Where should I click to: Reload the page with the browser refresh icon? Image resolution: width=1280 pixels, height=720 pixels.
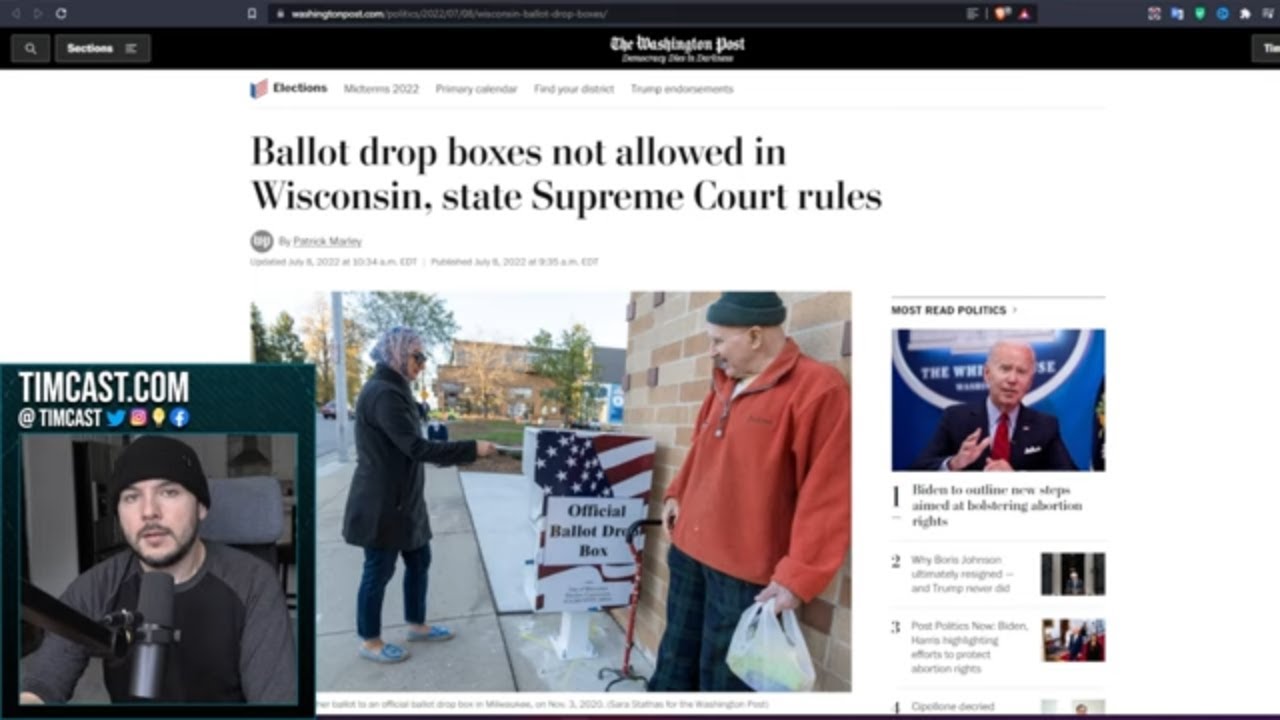[x=61, y=13]
